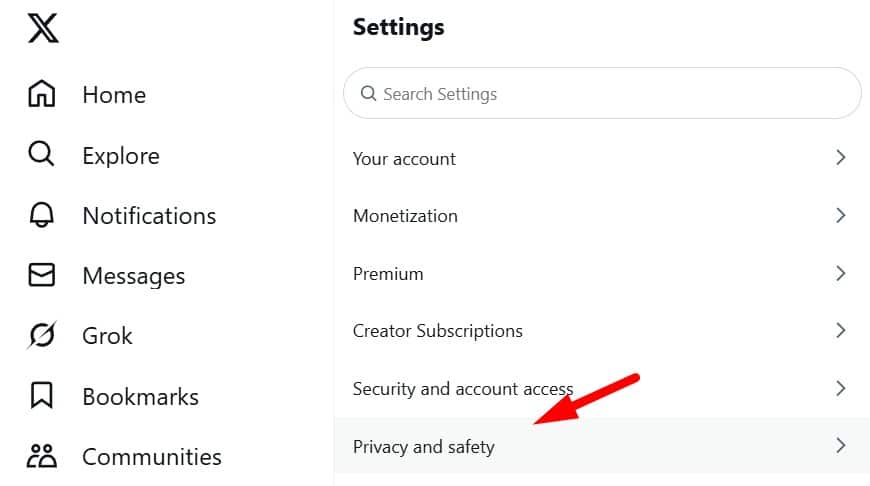The image size is (870, 486).
Task: Expand the Premium chevron
Action: pos(841,273)
